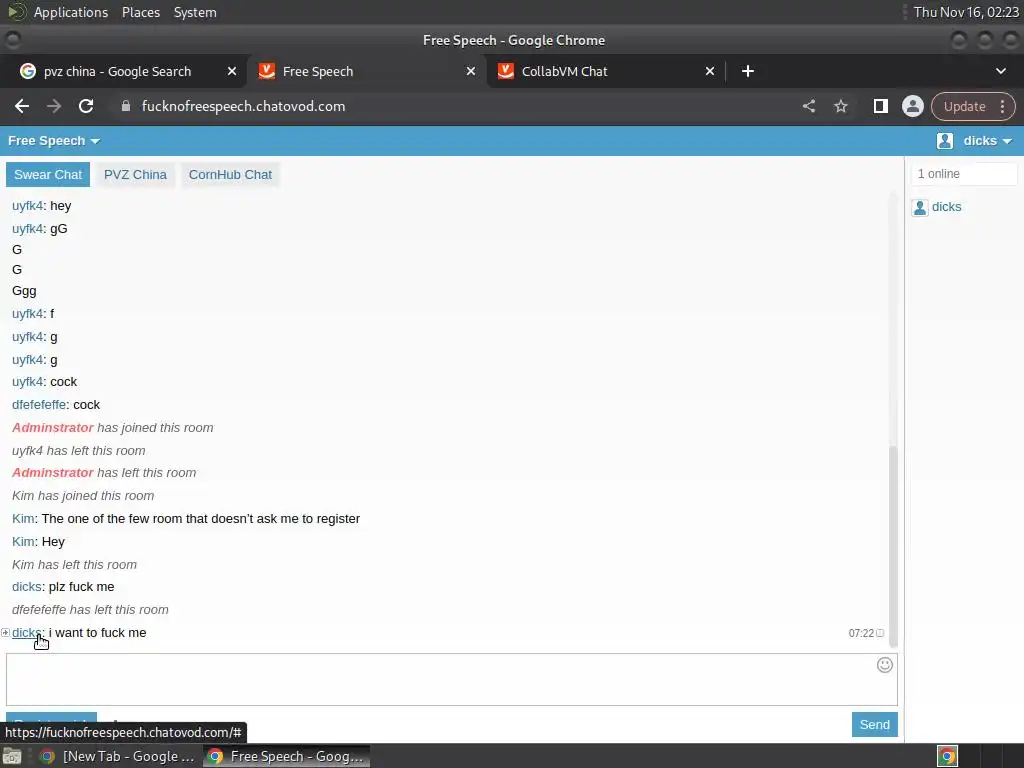
Task: Click the dicks username on the plz message
Action: tap(27, 586)
